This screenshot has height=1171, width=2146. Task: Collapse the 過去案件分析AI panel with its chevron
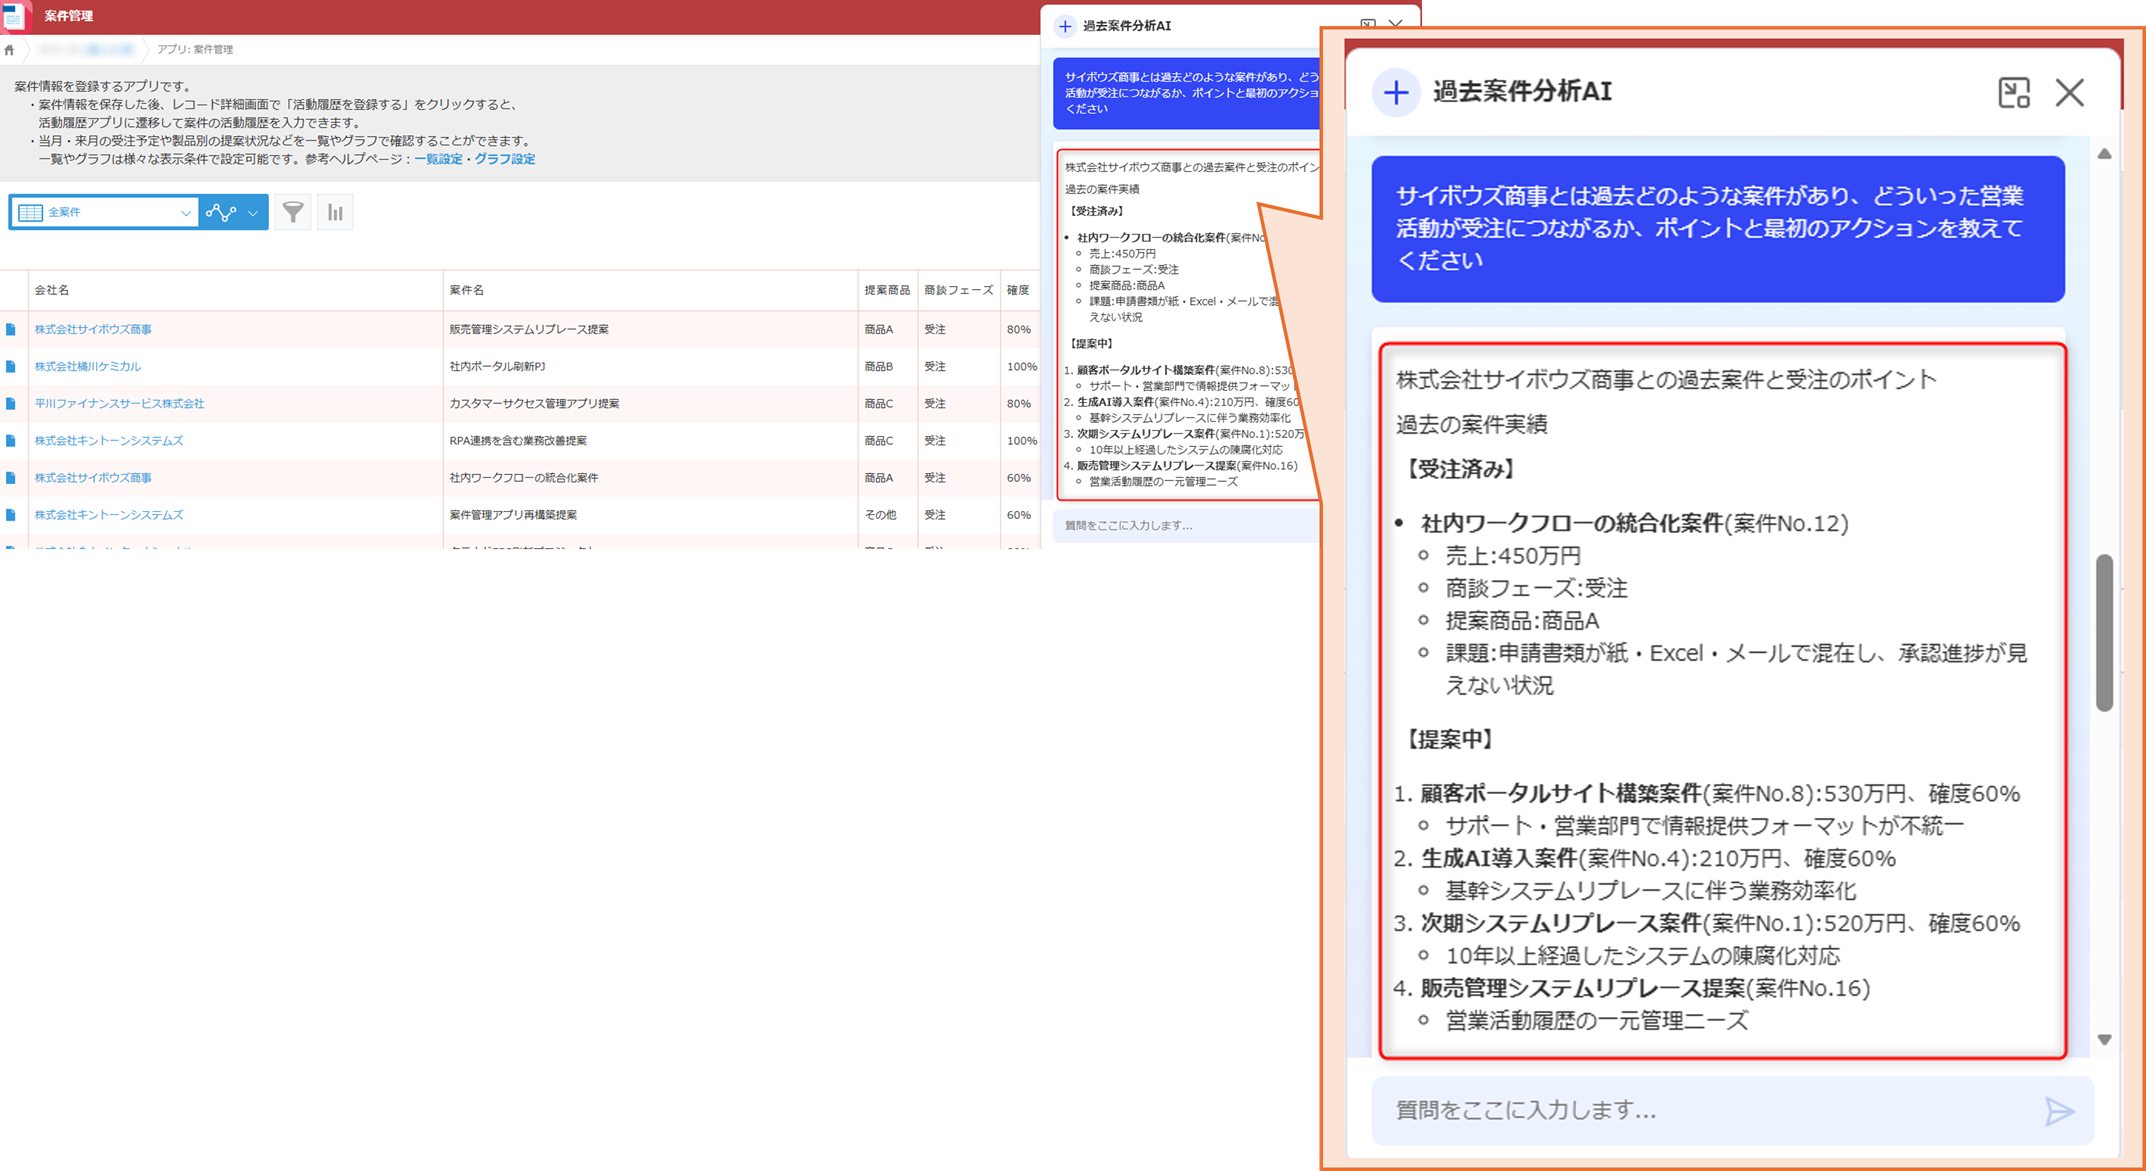pyautogui.click(x=1396, y=24)
